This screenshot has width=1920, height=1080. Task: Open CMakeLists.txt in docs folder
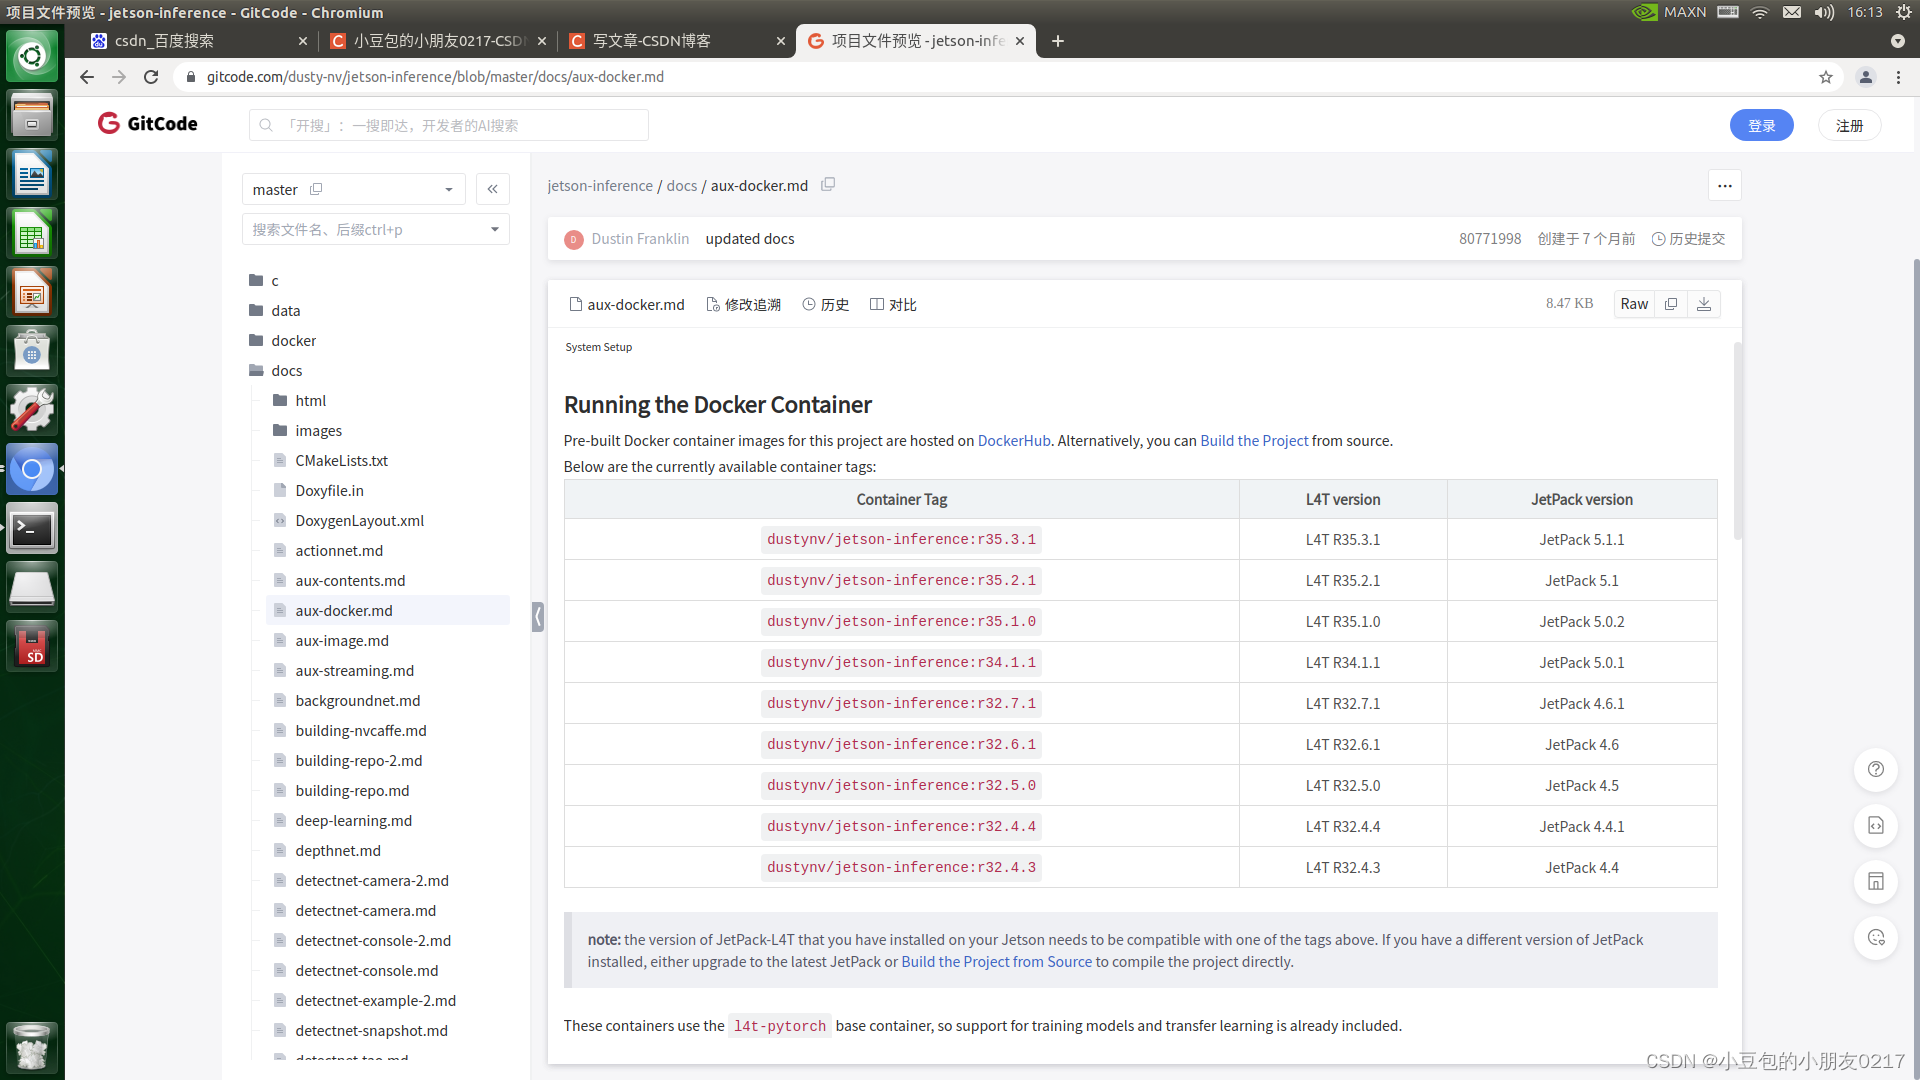[x=341, y=460]
